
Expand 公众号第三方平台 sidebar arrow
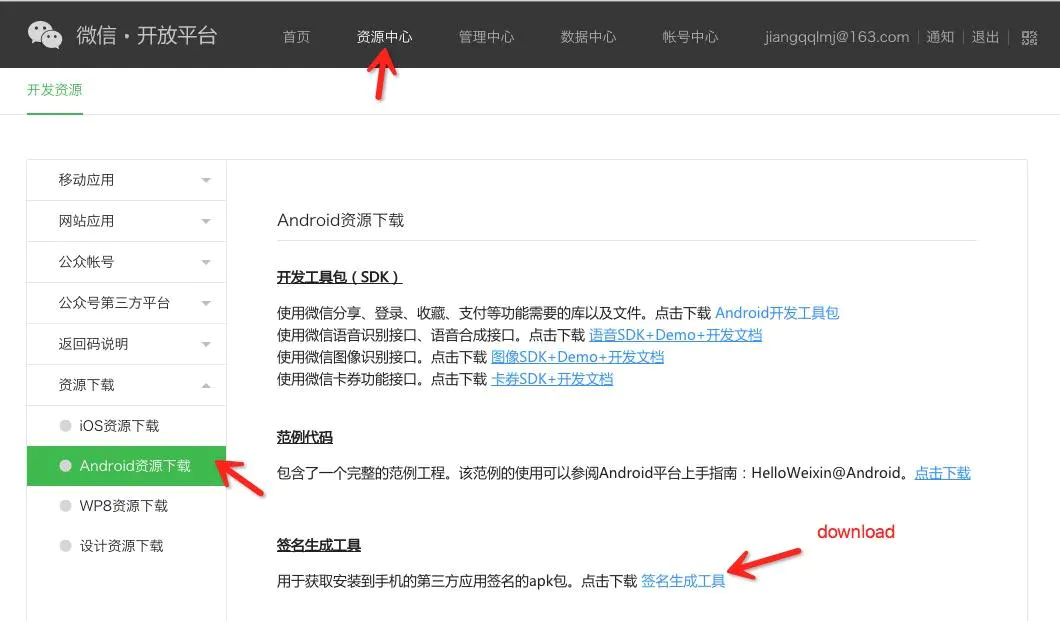pyautogui.click(x=206, y=303)
